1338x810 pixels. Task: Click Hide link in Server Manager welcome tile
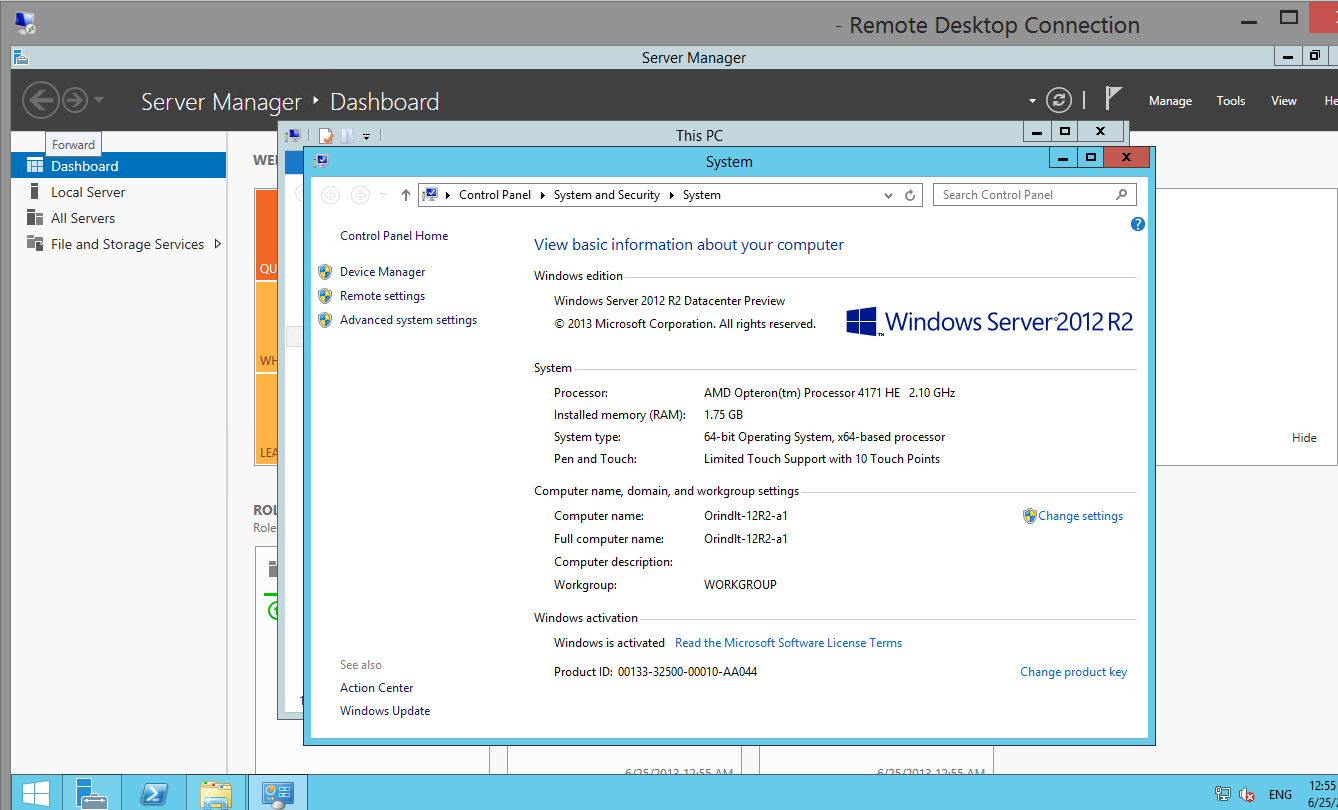(x=1304, y=438)
